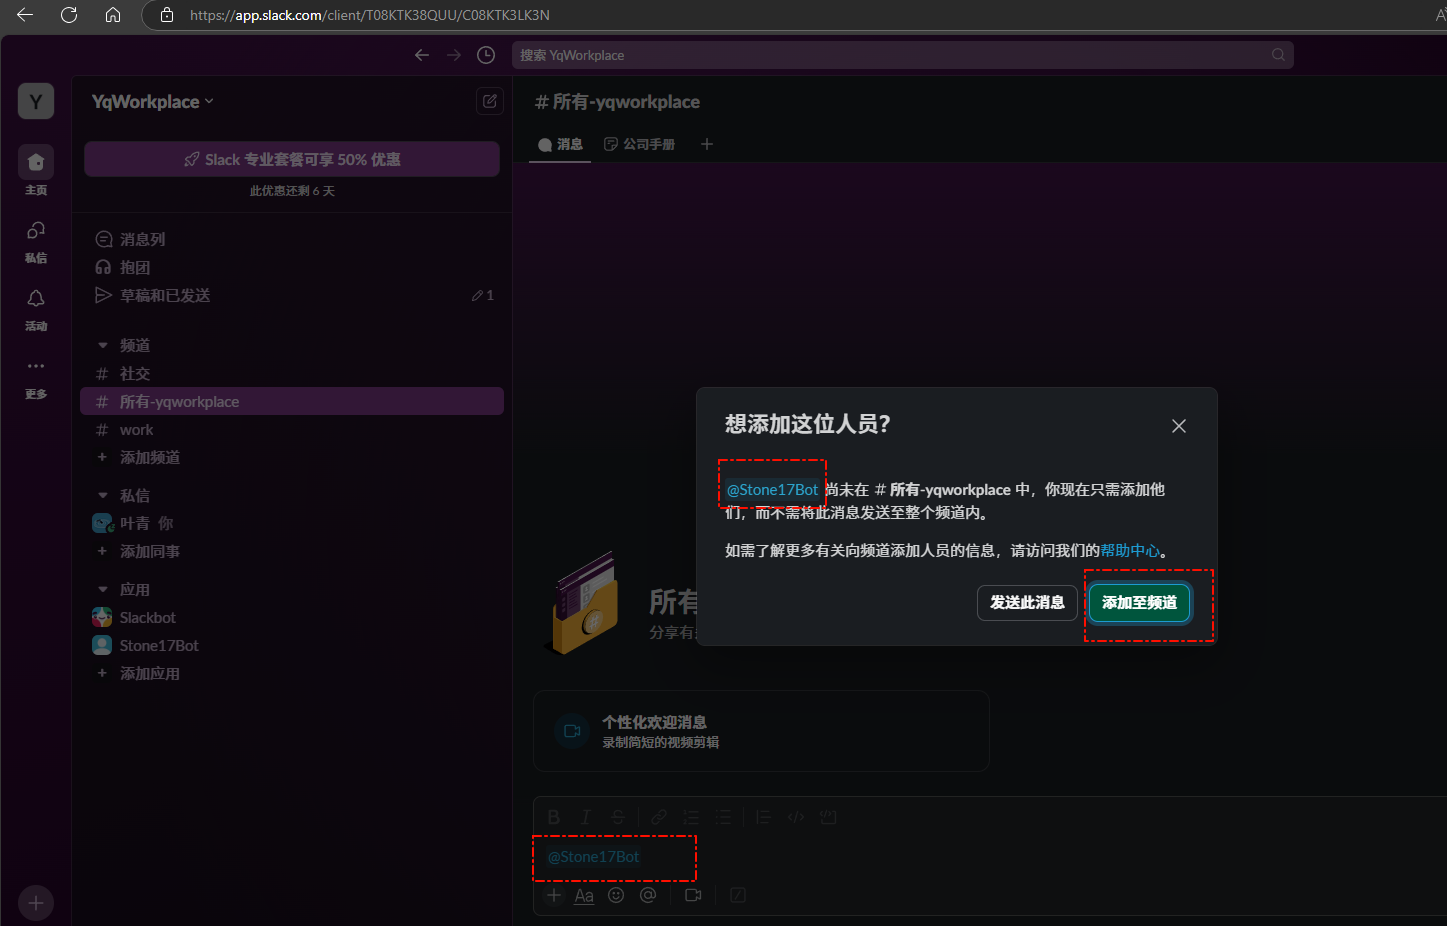Go to Home (主页) in sidebar
This screenshot has height=926, width=1447.
tap(36, 170)
